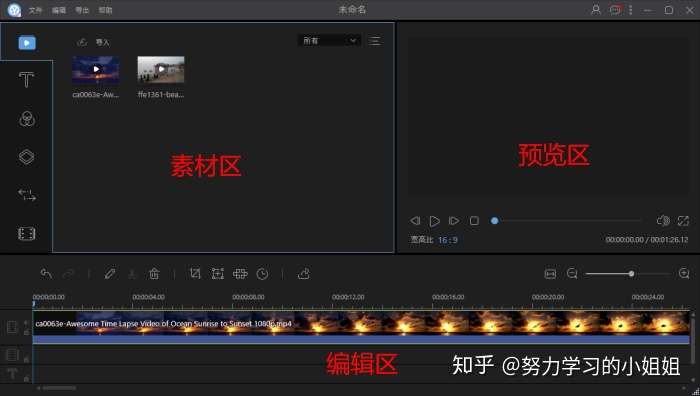Click ruler mark 00:00:12.00
The width and height of the screenshot is (700, 396).
[x=348, y=297]
